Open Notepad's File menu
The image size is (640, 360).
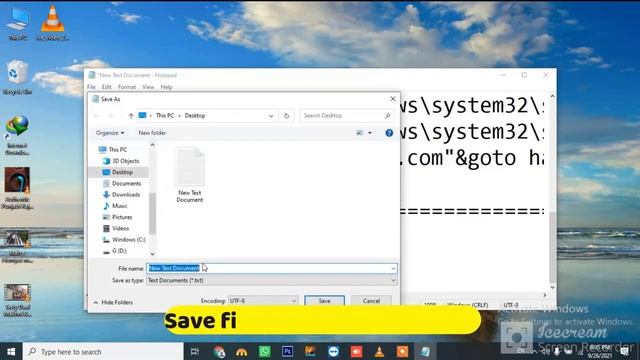[x=91, y=87]
